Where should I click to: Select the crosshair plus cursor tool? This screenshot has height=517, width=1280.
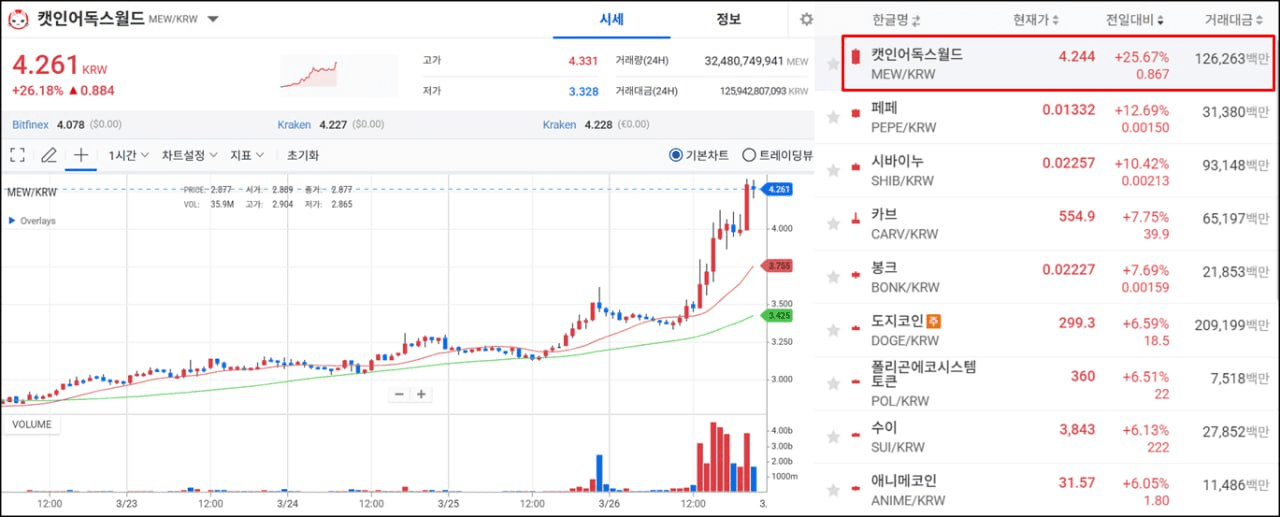81,155
